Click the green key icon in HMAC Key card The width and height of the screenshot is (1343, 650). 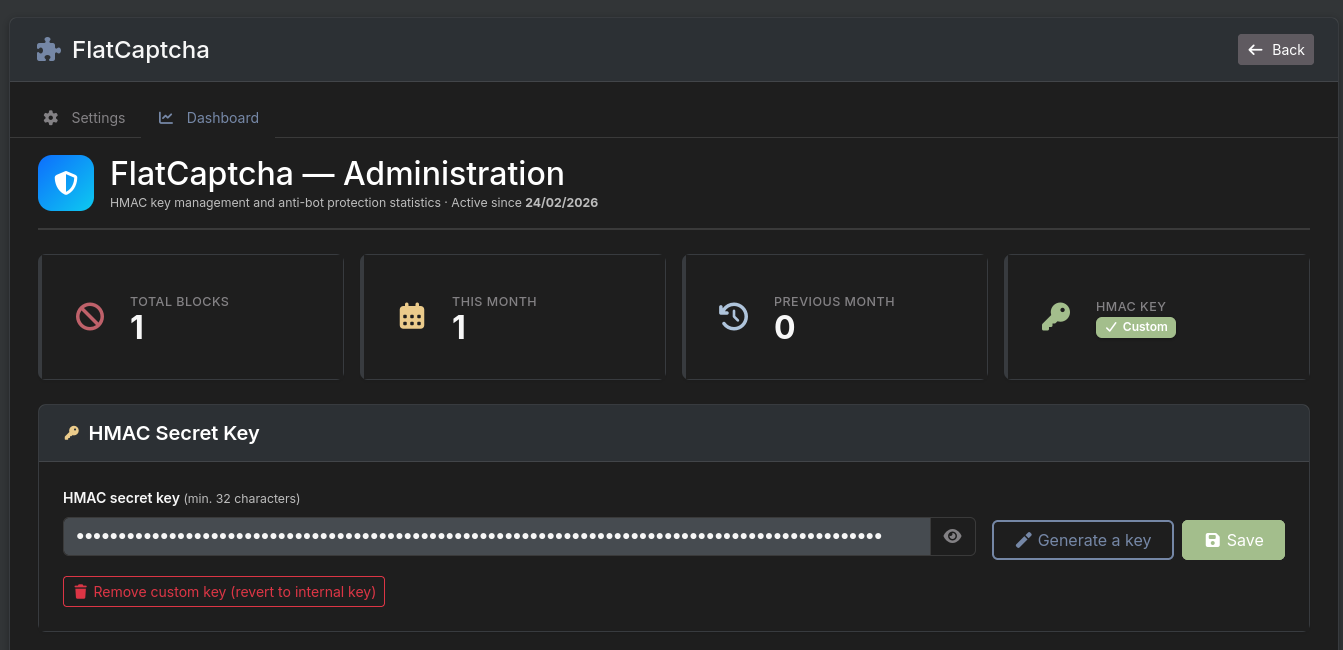(1055, 317)
